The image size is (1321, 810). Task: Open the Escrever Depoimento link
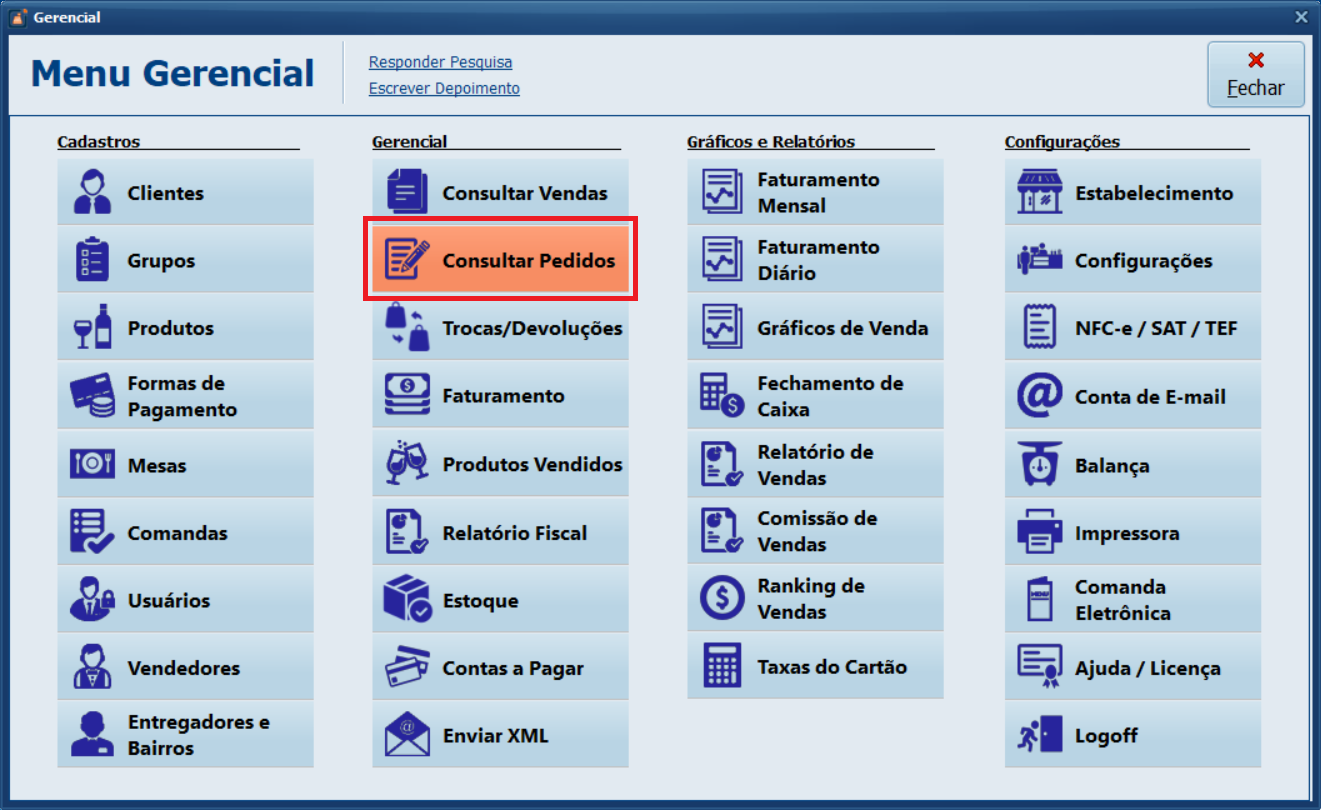[x=444, y=88]
